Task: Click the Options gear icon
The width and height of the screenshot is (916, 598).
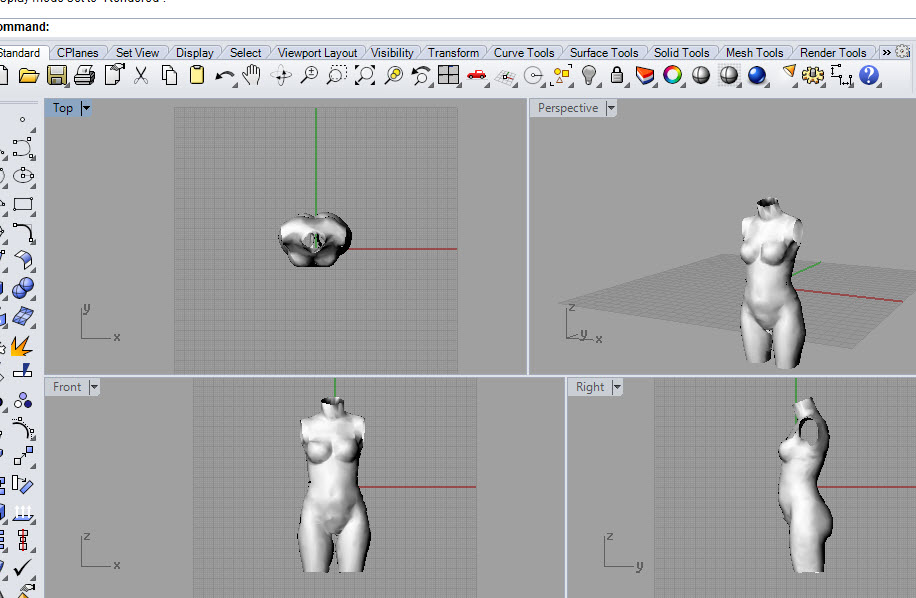Action: (x=813, y=75)
